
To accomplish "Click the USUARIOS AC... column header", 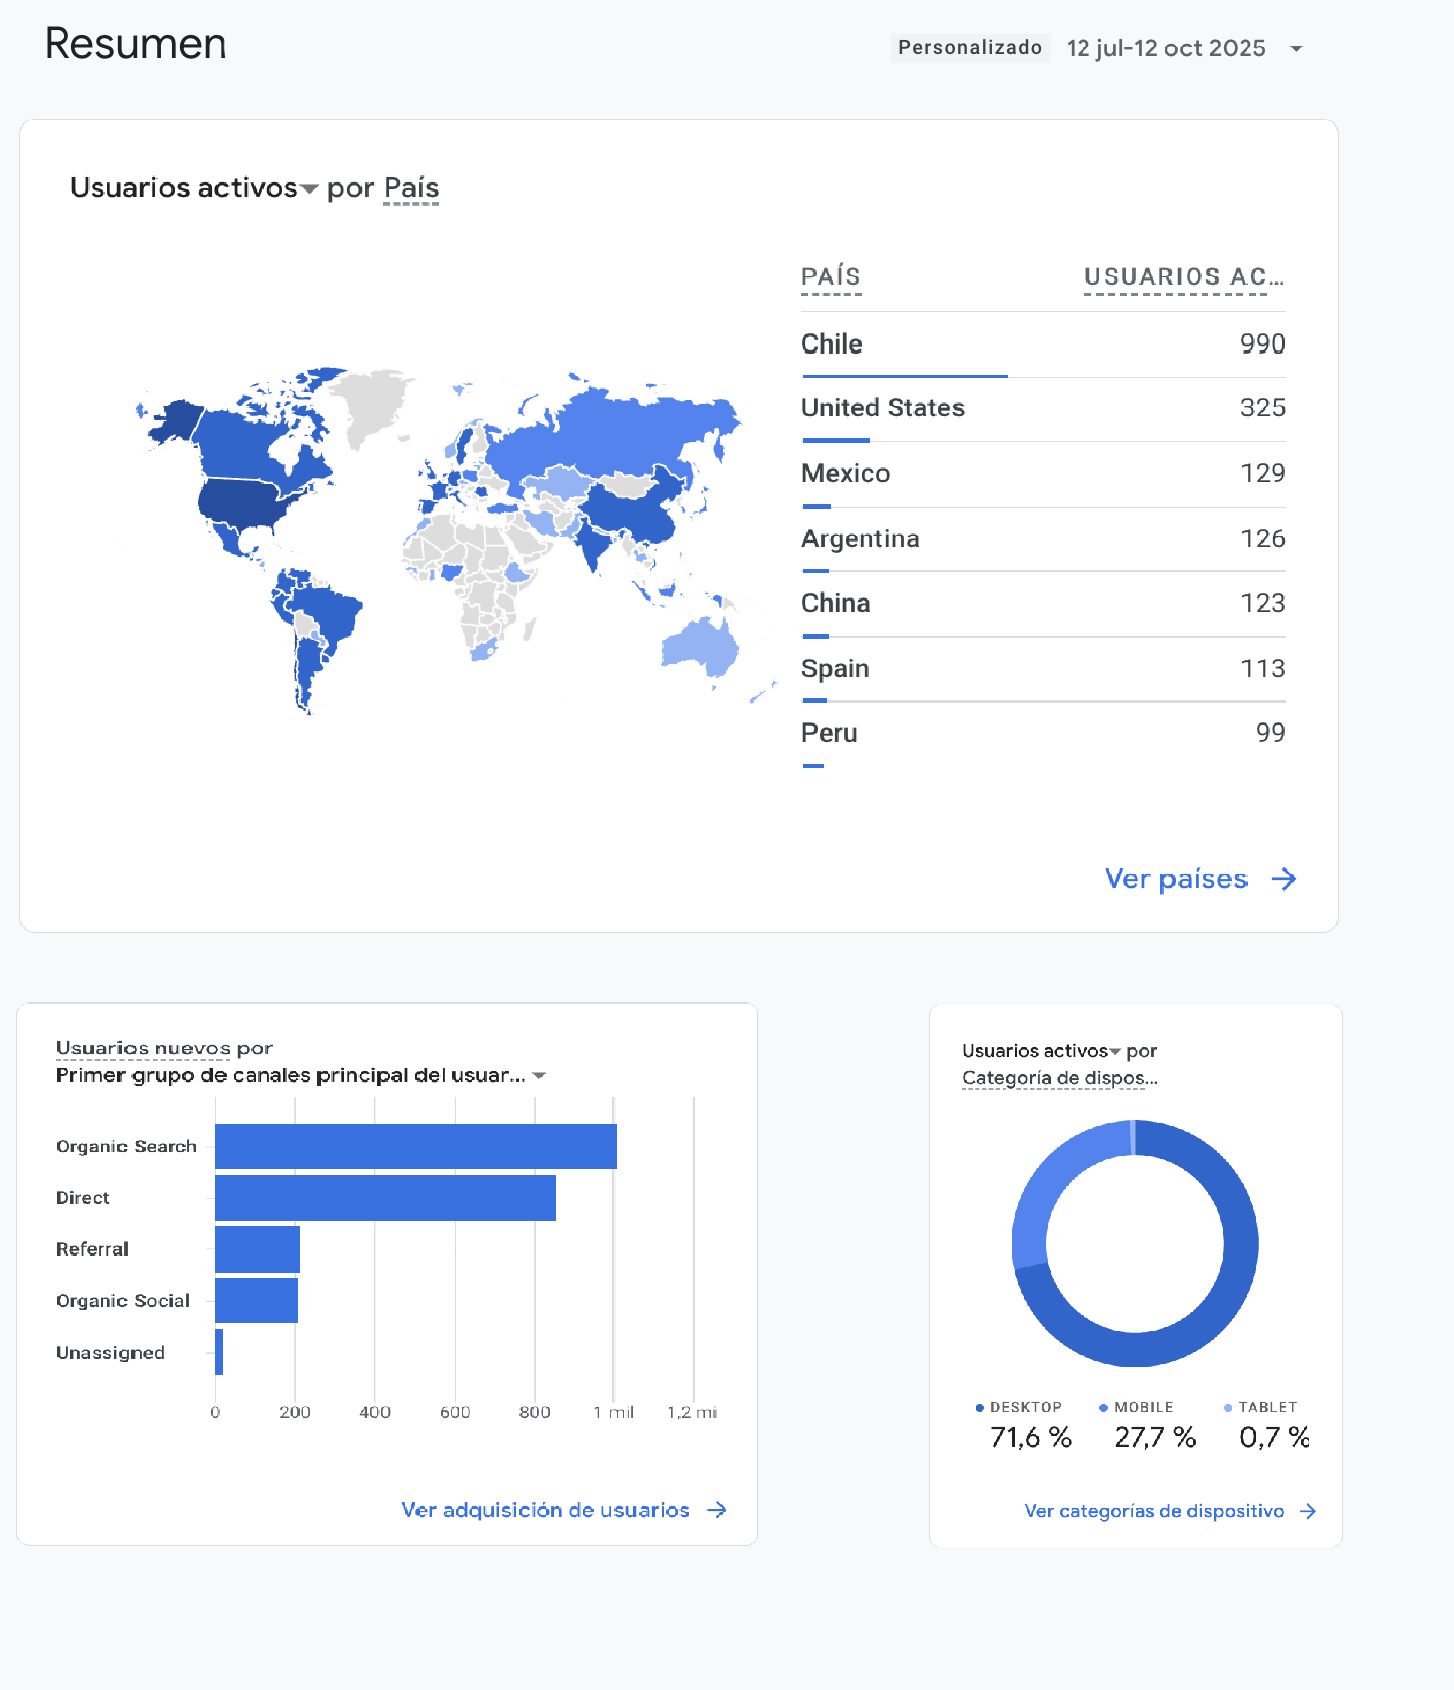I will click(1183, 277).
